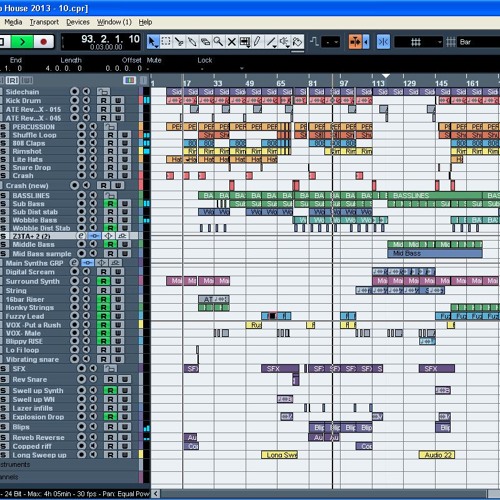Open Auto-Scroll options arrow
The image size is (500, 500).
click(366, 42)
